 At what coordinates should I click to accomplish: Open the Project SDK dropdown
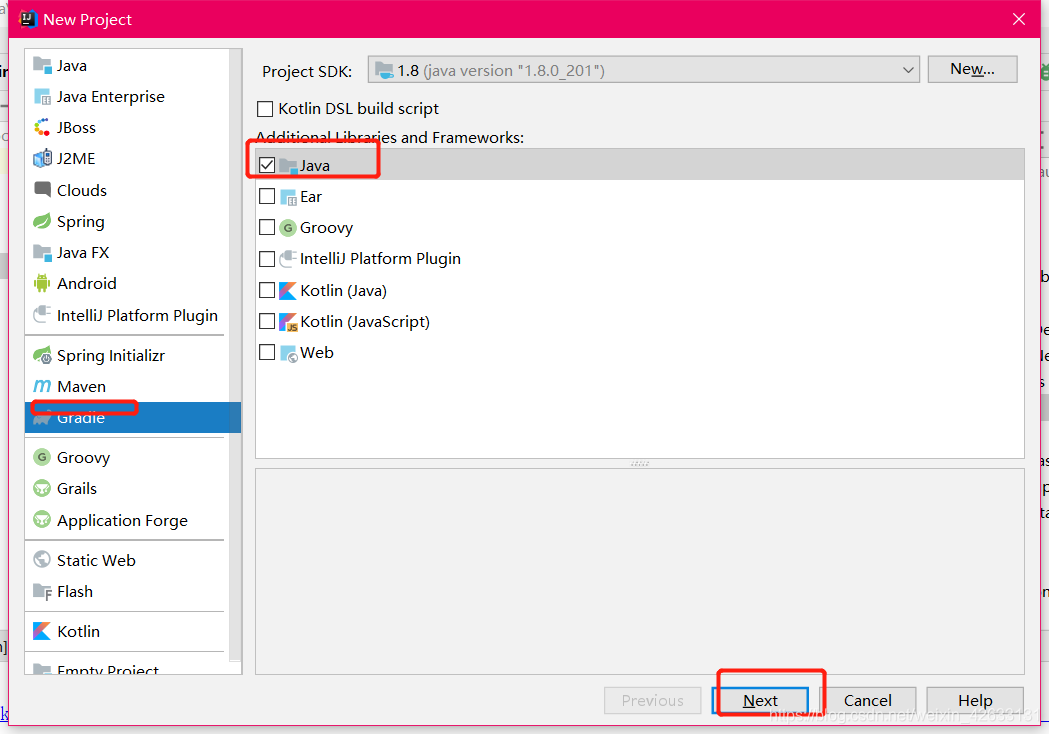[644, 70]
